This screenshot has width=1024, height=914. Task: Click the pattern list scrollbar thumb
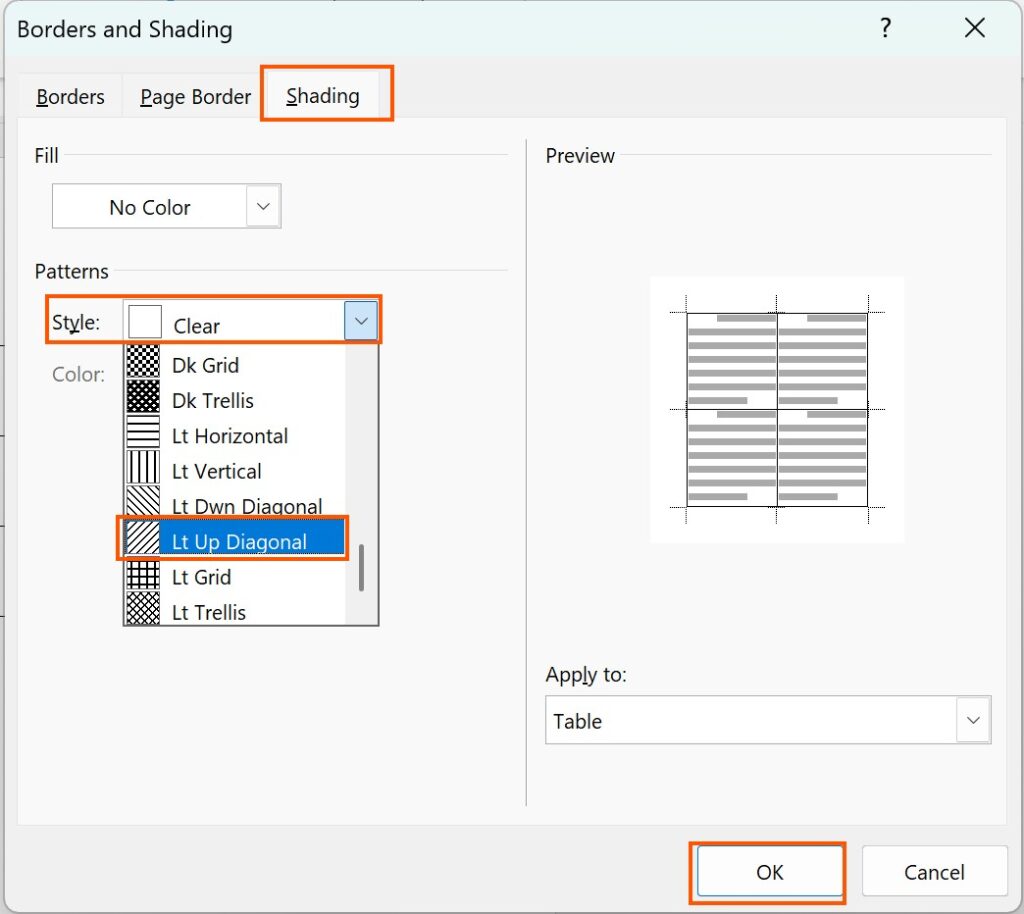(361, 567)
